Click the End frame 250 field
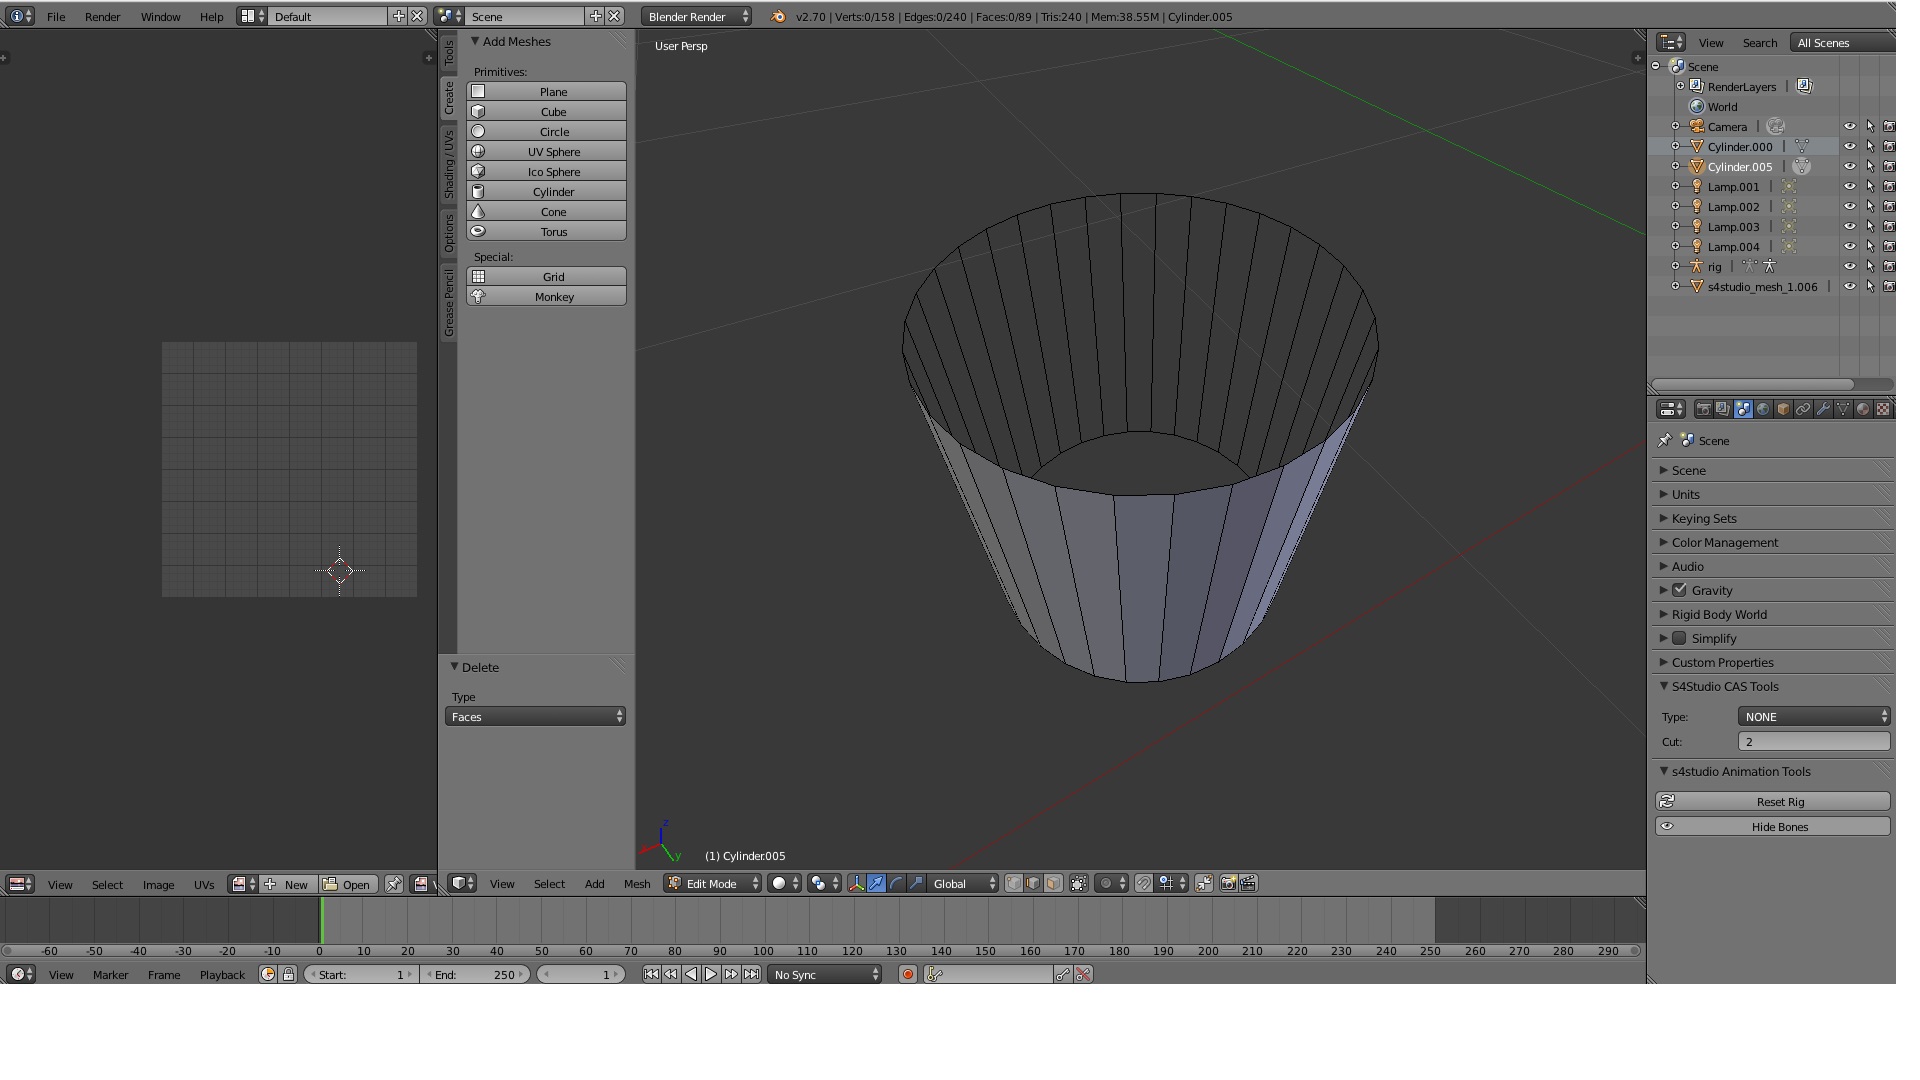The image size is (1920, 1080). [475, 974]
